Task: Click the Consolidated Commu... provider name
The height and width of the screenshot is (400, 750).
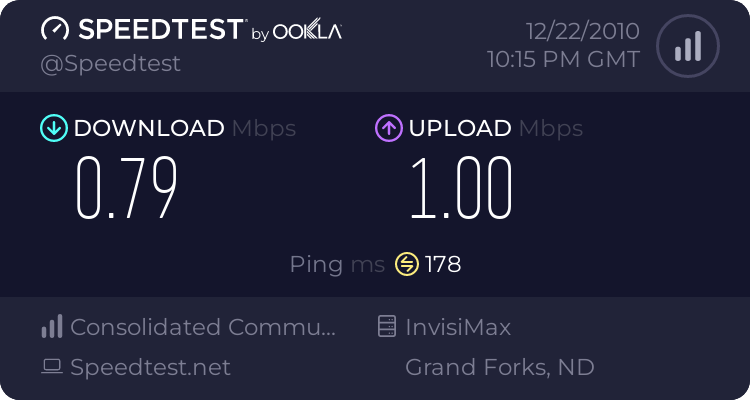Action: [203, 327]
